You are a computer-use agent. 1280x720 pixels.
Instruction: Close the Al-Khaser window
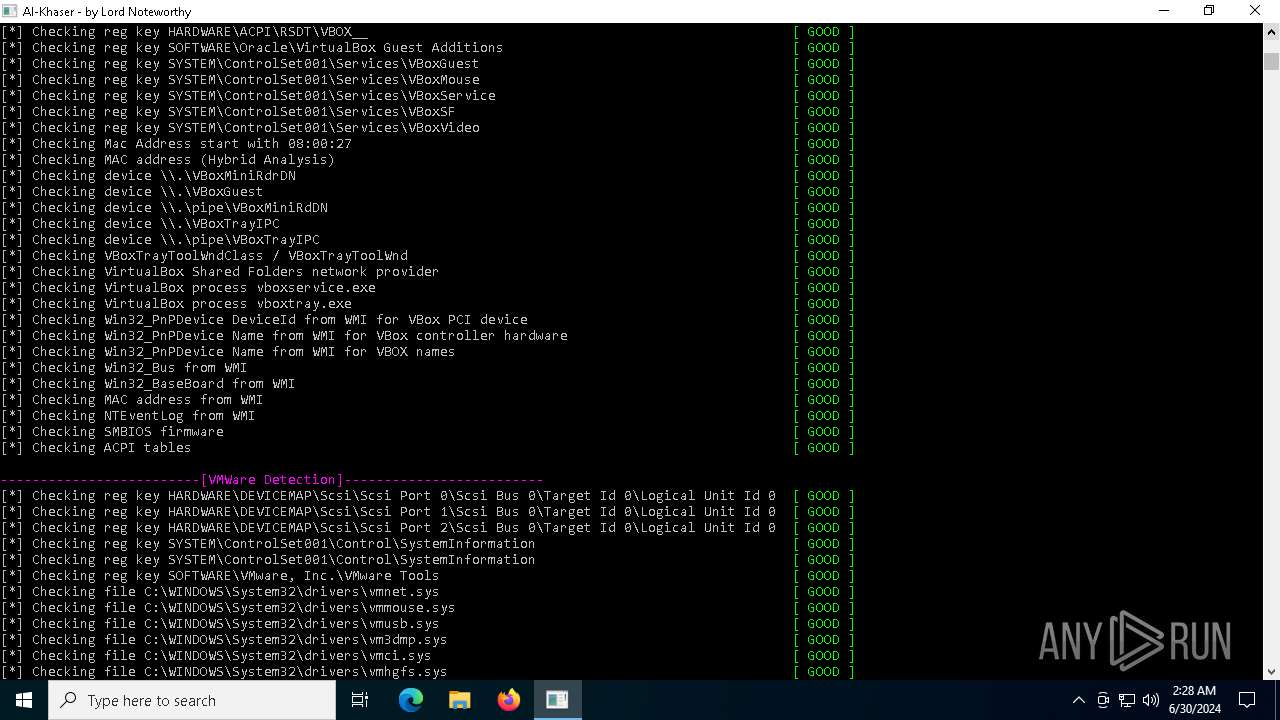click(x=1256, y=11)
